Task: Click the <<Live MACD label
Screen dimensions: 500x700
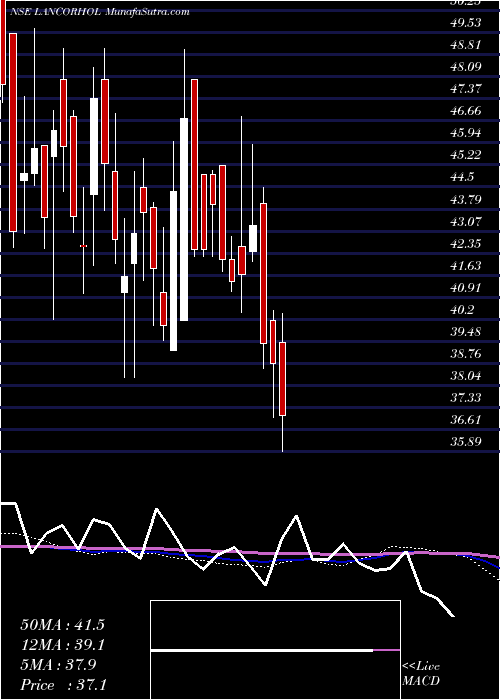Action: pos(421,673)
